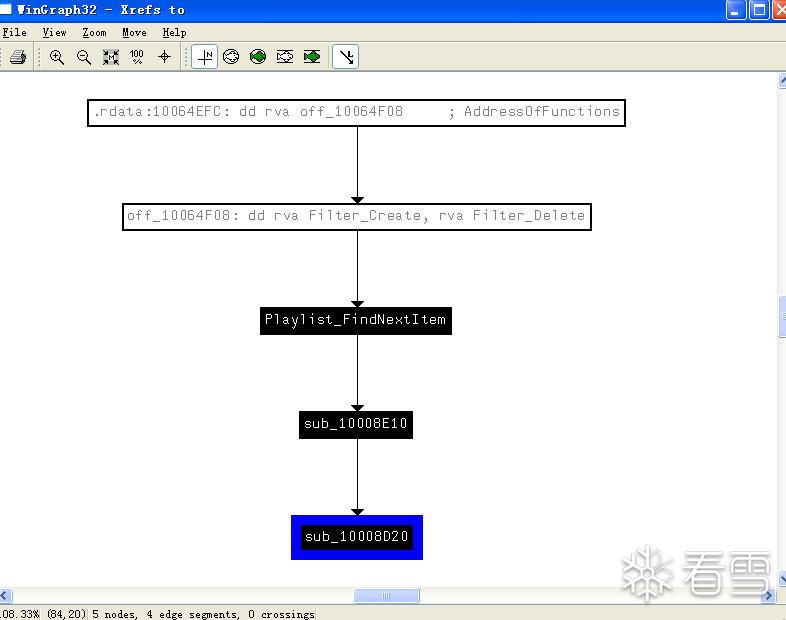786x620 pixels.
Task: Toggle the easy graph panning icon
Action: 205,57
